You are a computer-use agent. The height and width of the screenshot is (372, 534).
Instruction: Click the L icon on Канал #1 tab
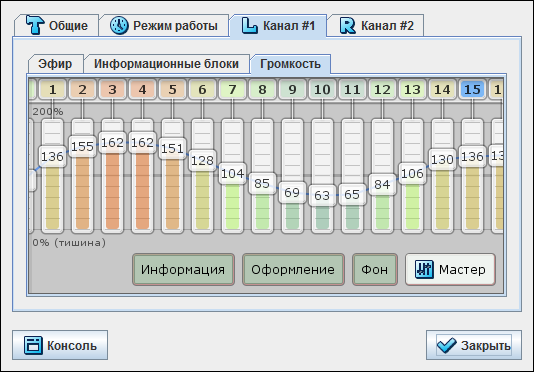(x=250, y=26)
